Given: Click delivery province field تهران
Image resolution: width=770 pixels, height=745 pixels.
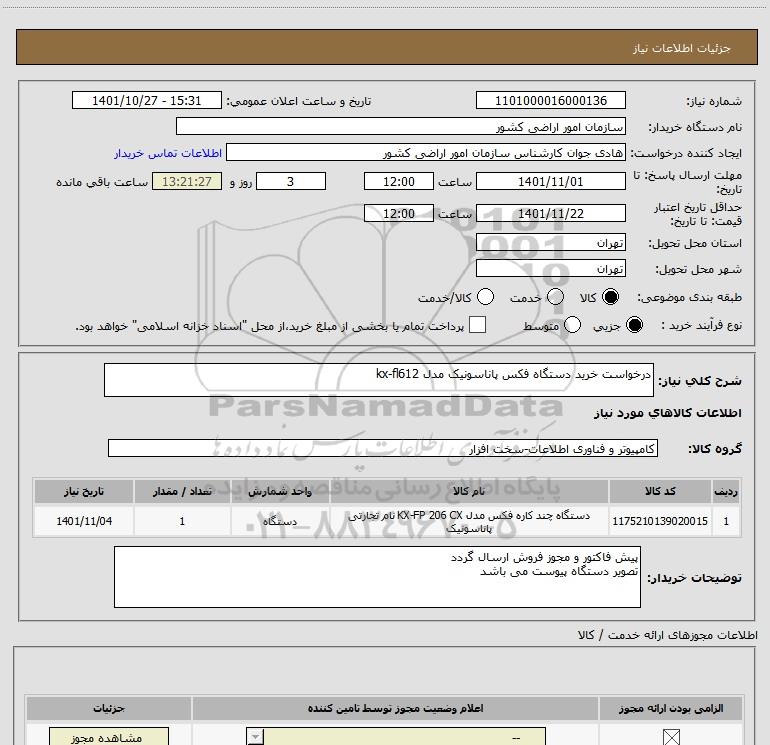Looking at the screenshot, I should coord(550,242).
